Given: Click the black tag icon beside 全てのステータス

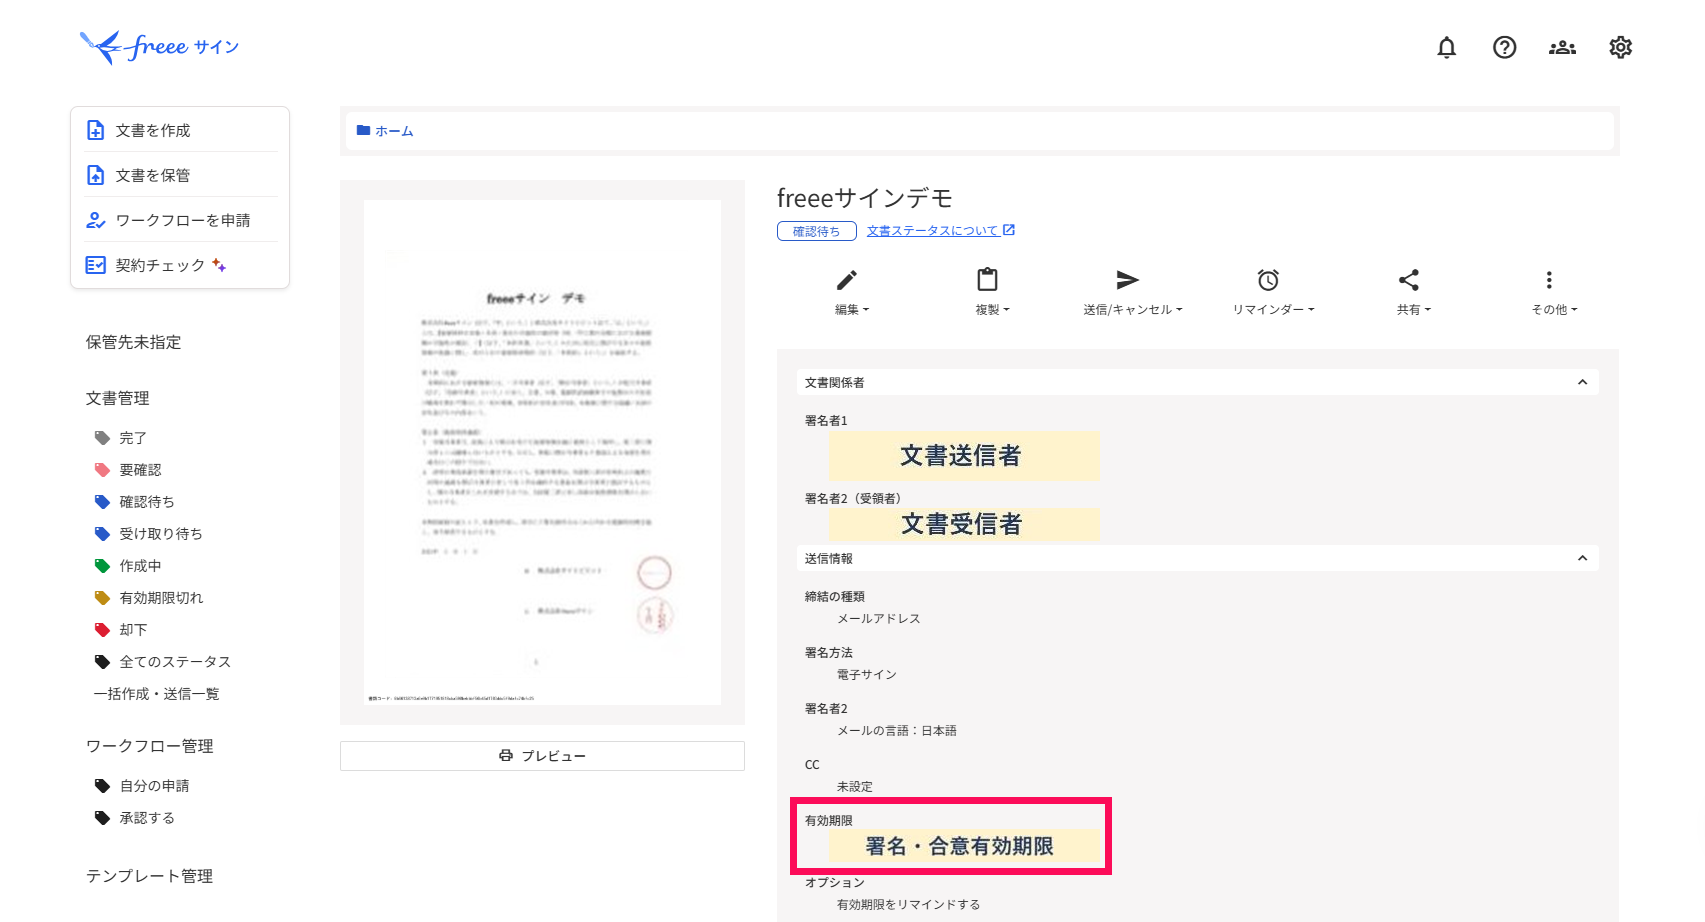Looking at the screenshot, I should coord(102,662).
